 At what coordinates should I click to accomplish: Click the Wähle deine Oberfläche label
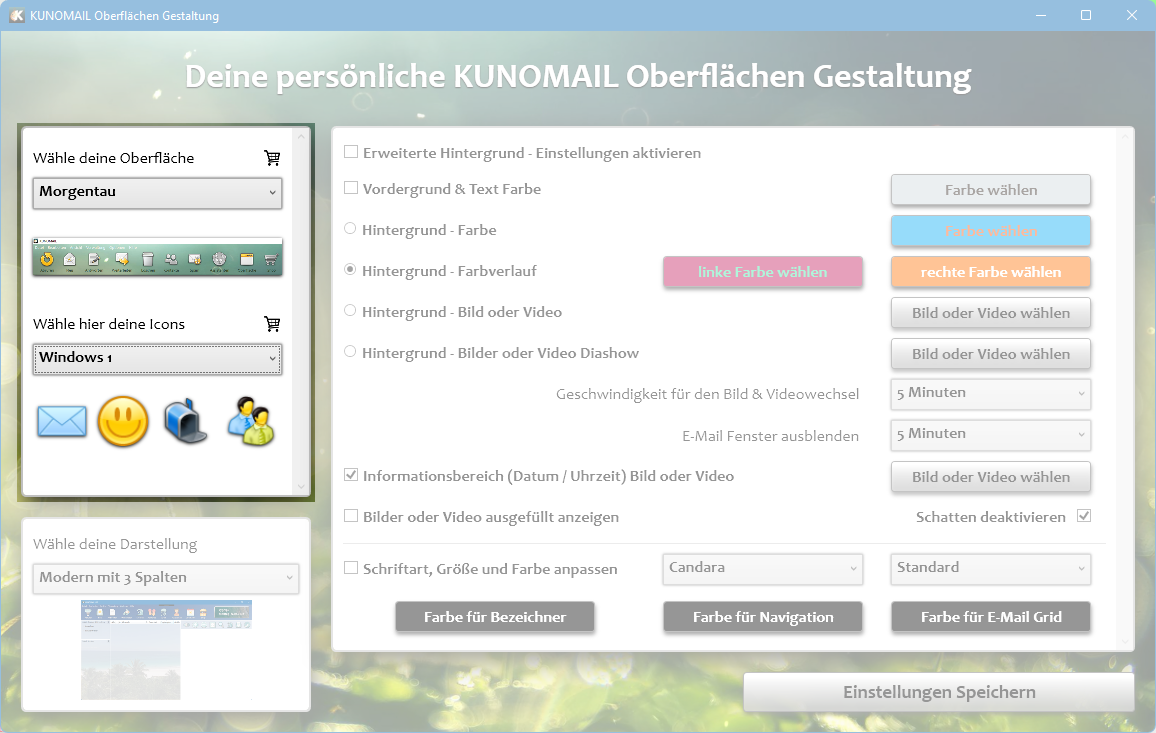click(114, 158)
